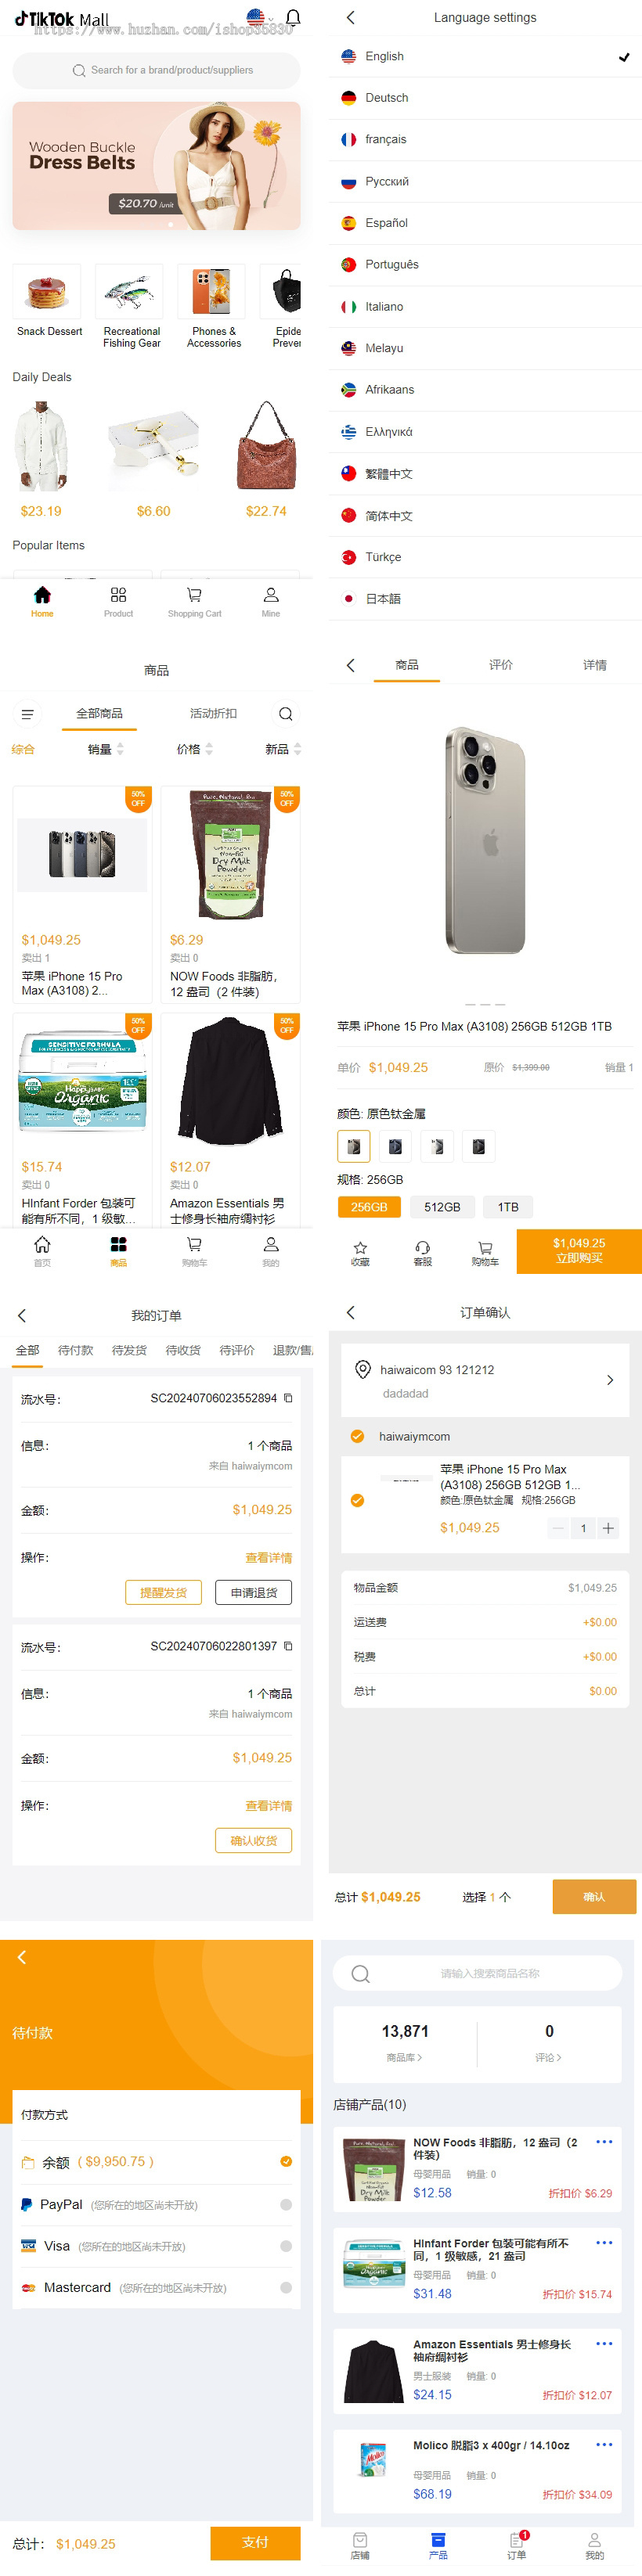
Task: Go back from 订单确认 page
Action: point(350,1312)
